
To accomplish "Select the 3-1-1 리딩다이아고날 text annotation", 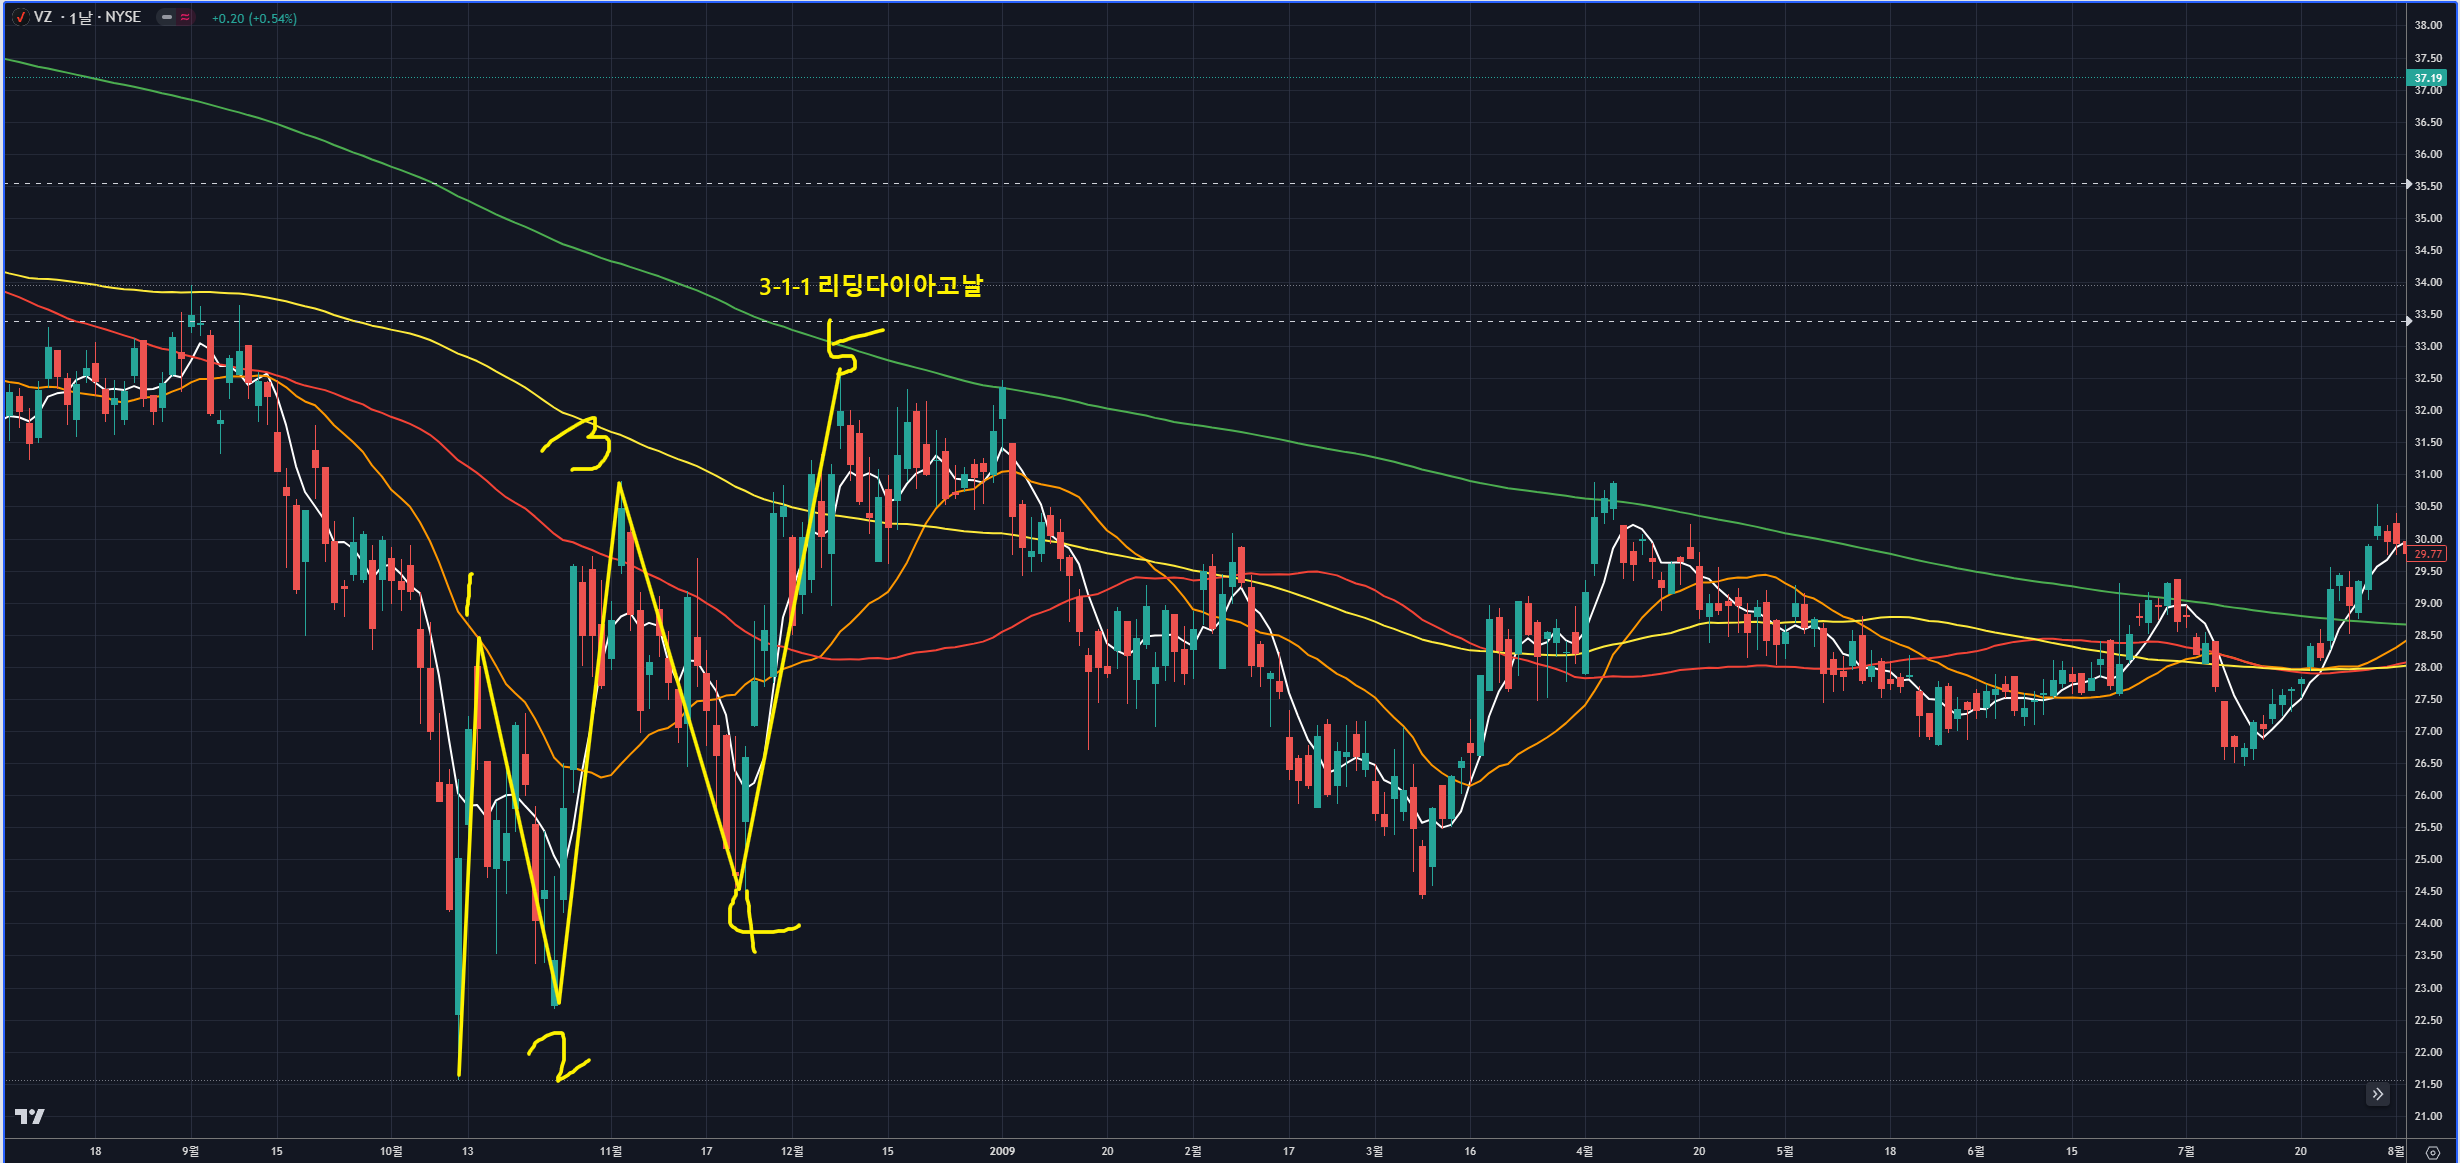I will pos(870,287).
